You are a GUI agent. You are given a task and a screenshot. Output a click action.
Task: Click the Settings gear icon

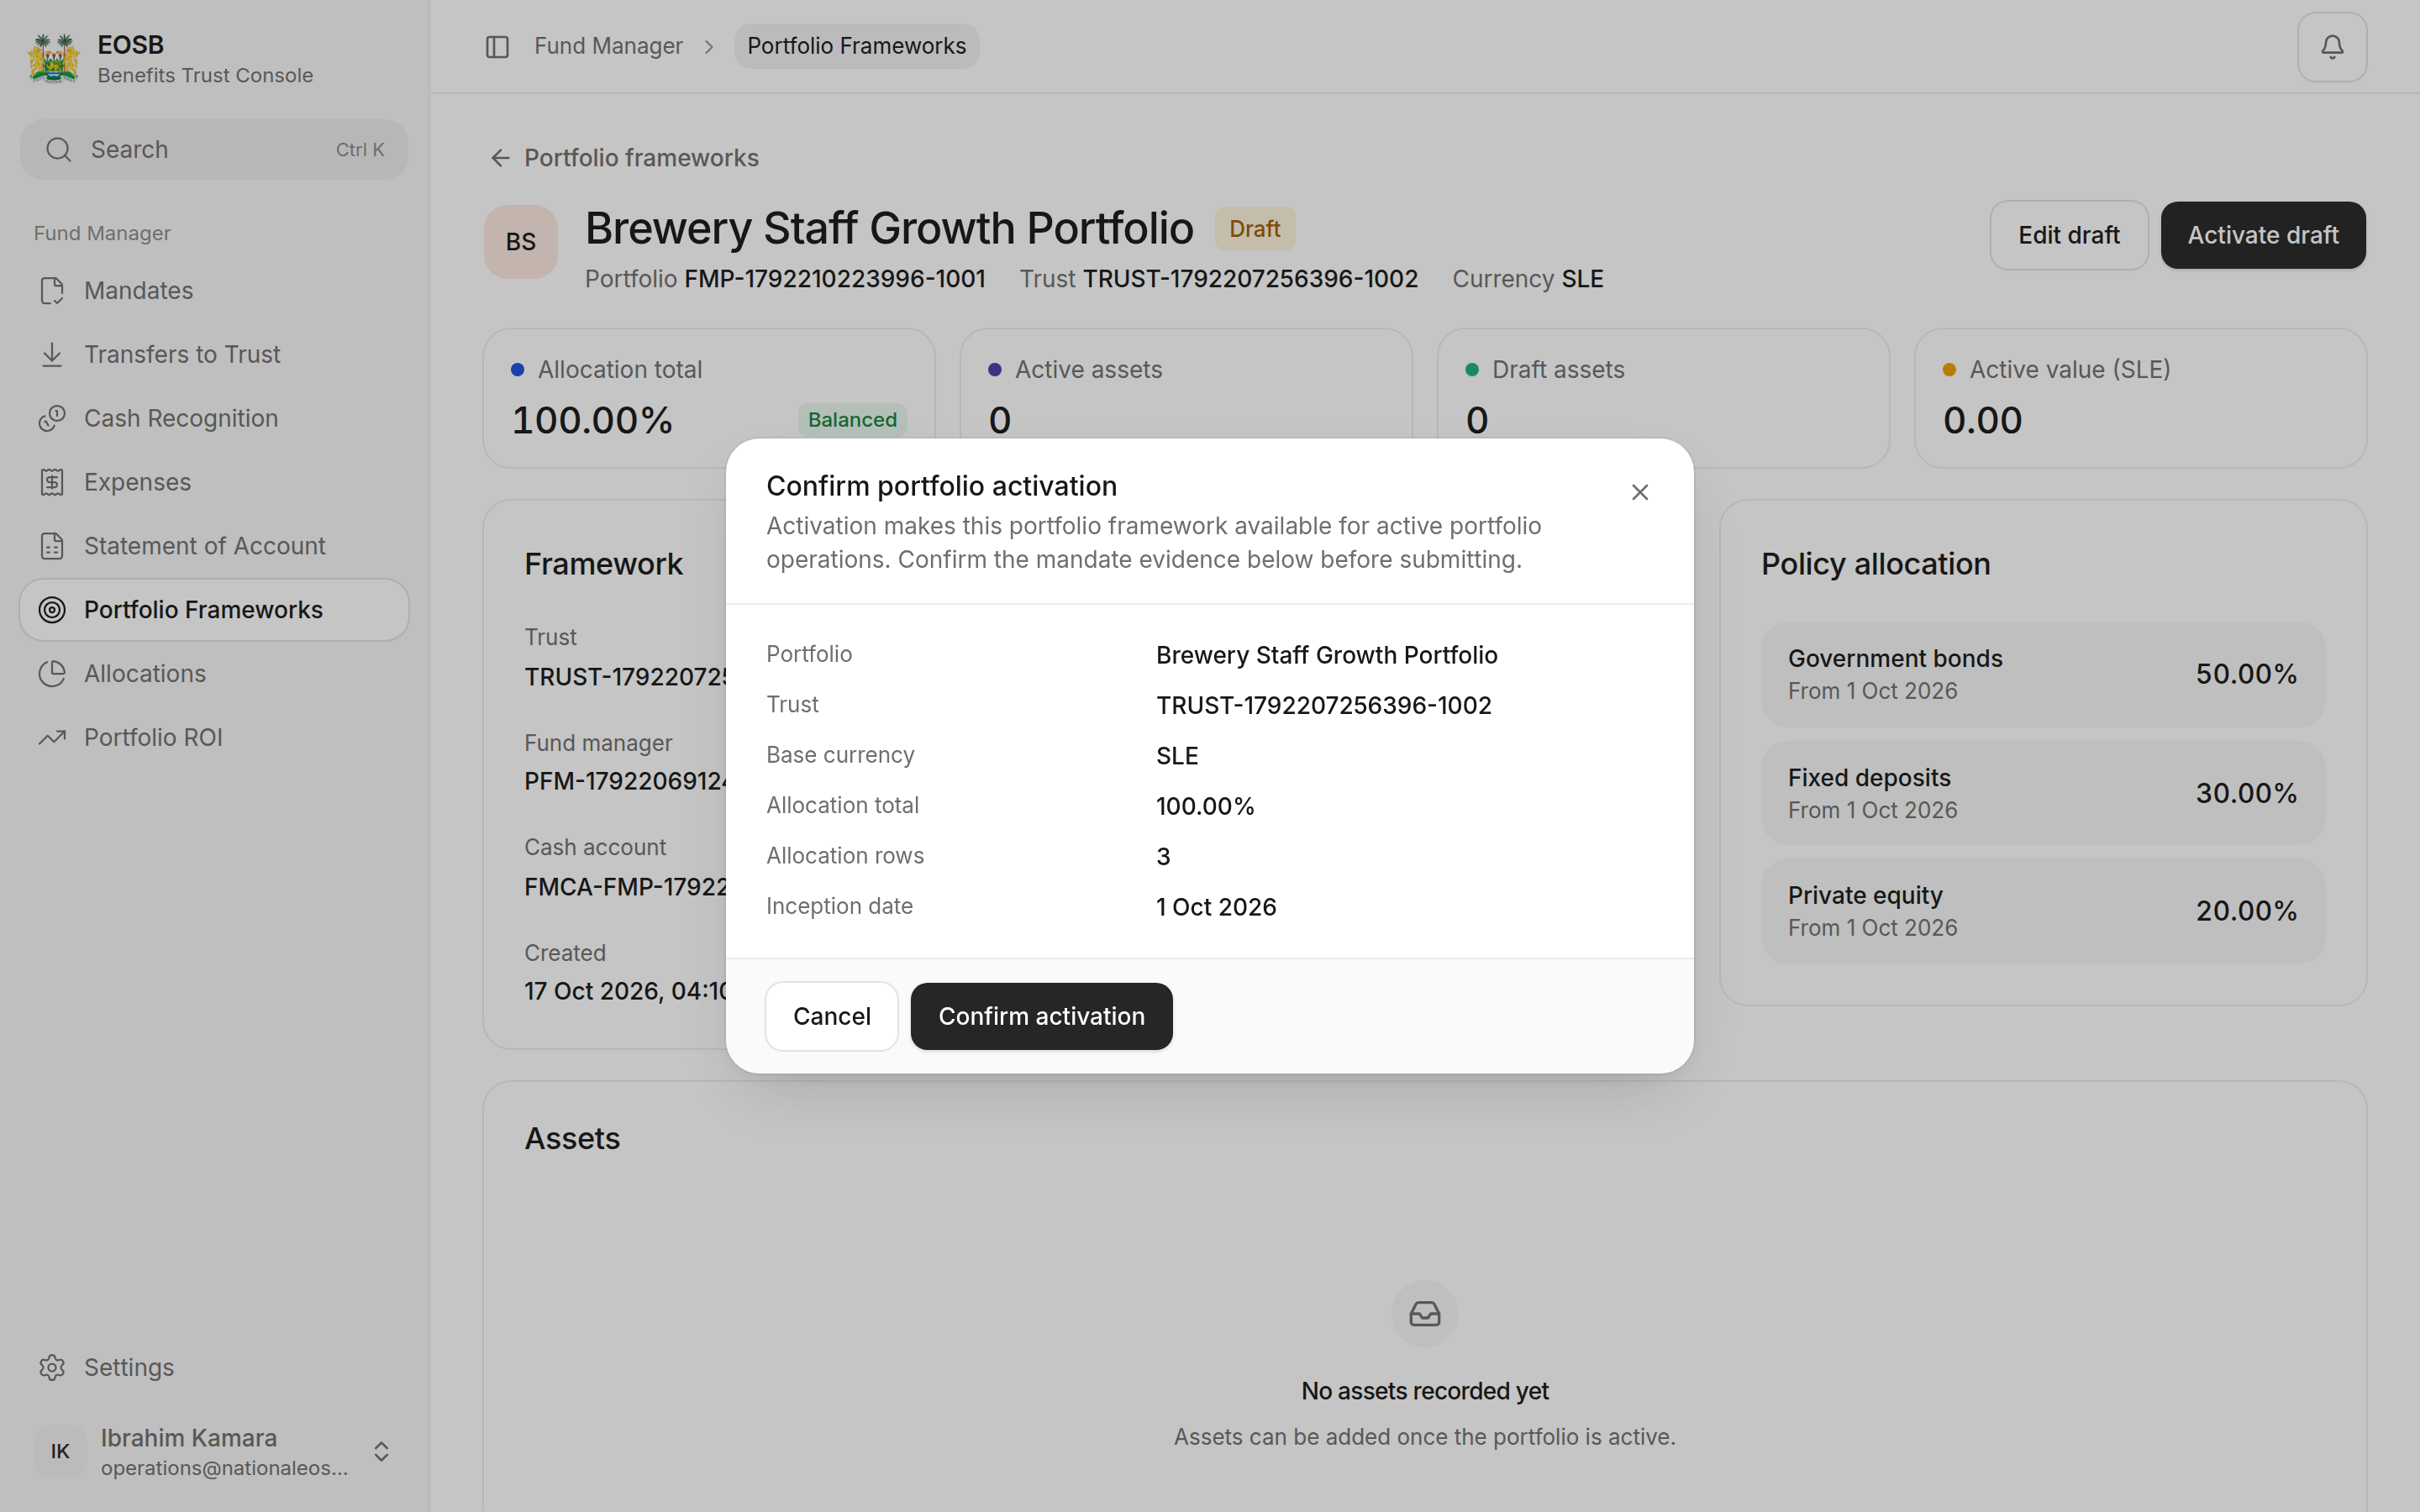[x=52, y=1367]
